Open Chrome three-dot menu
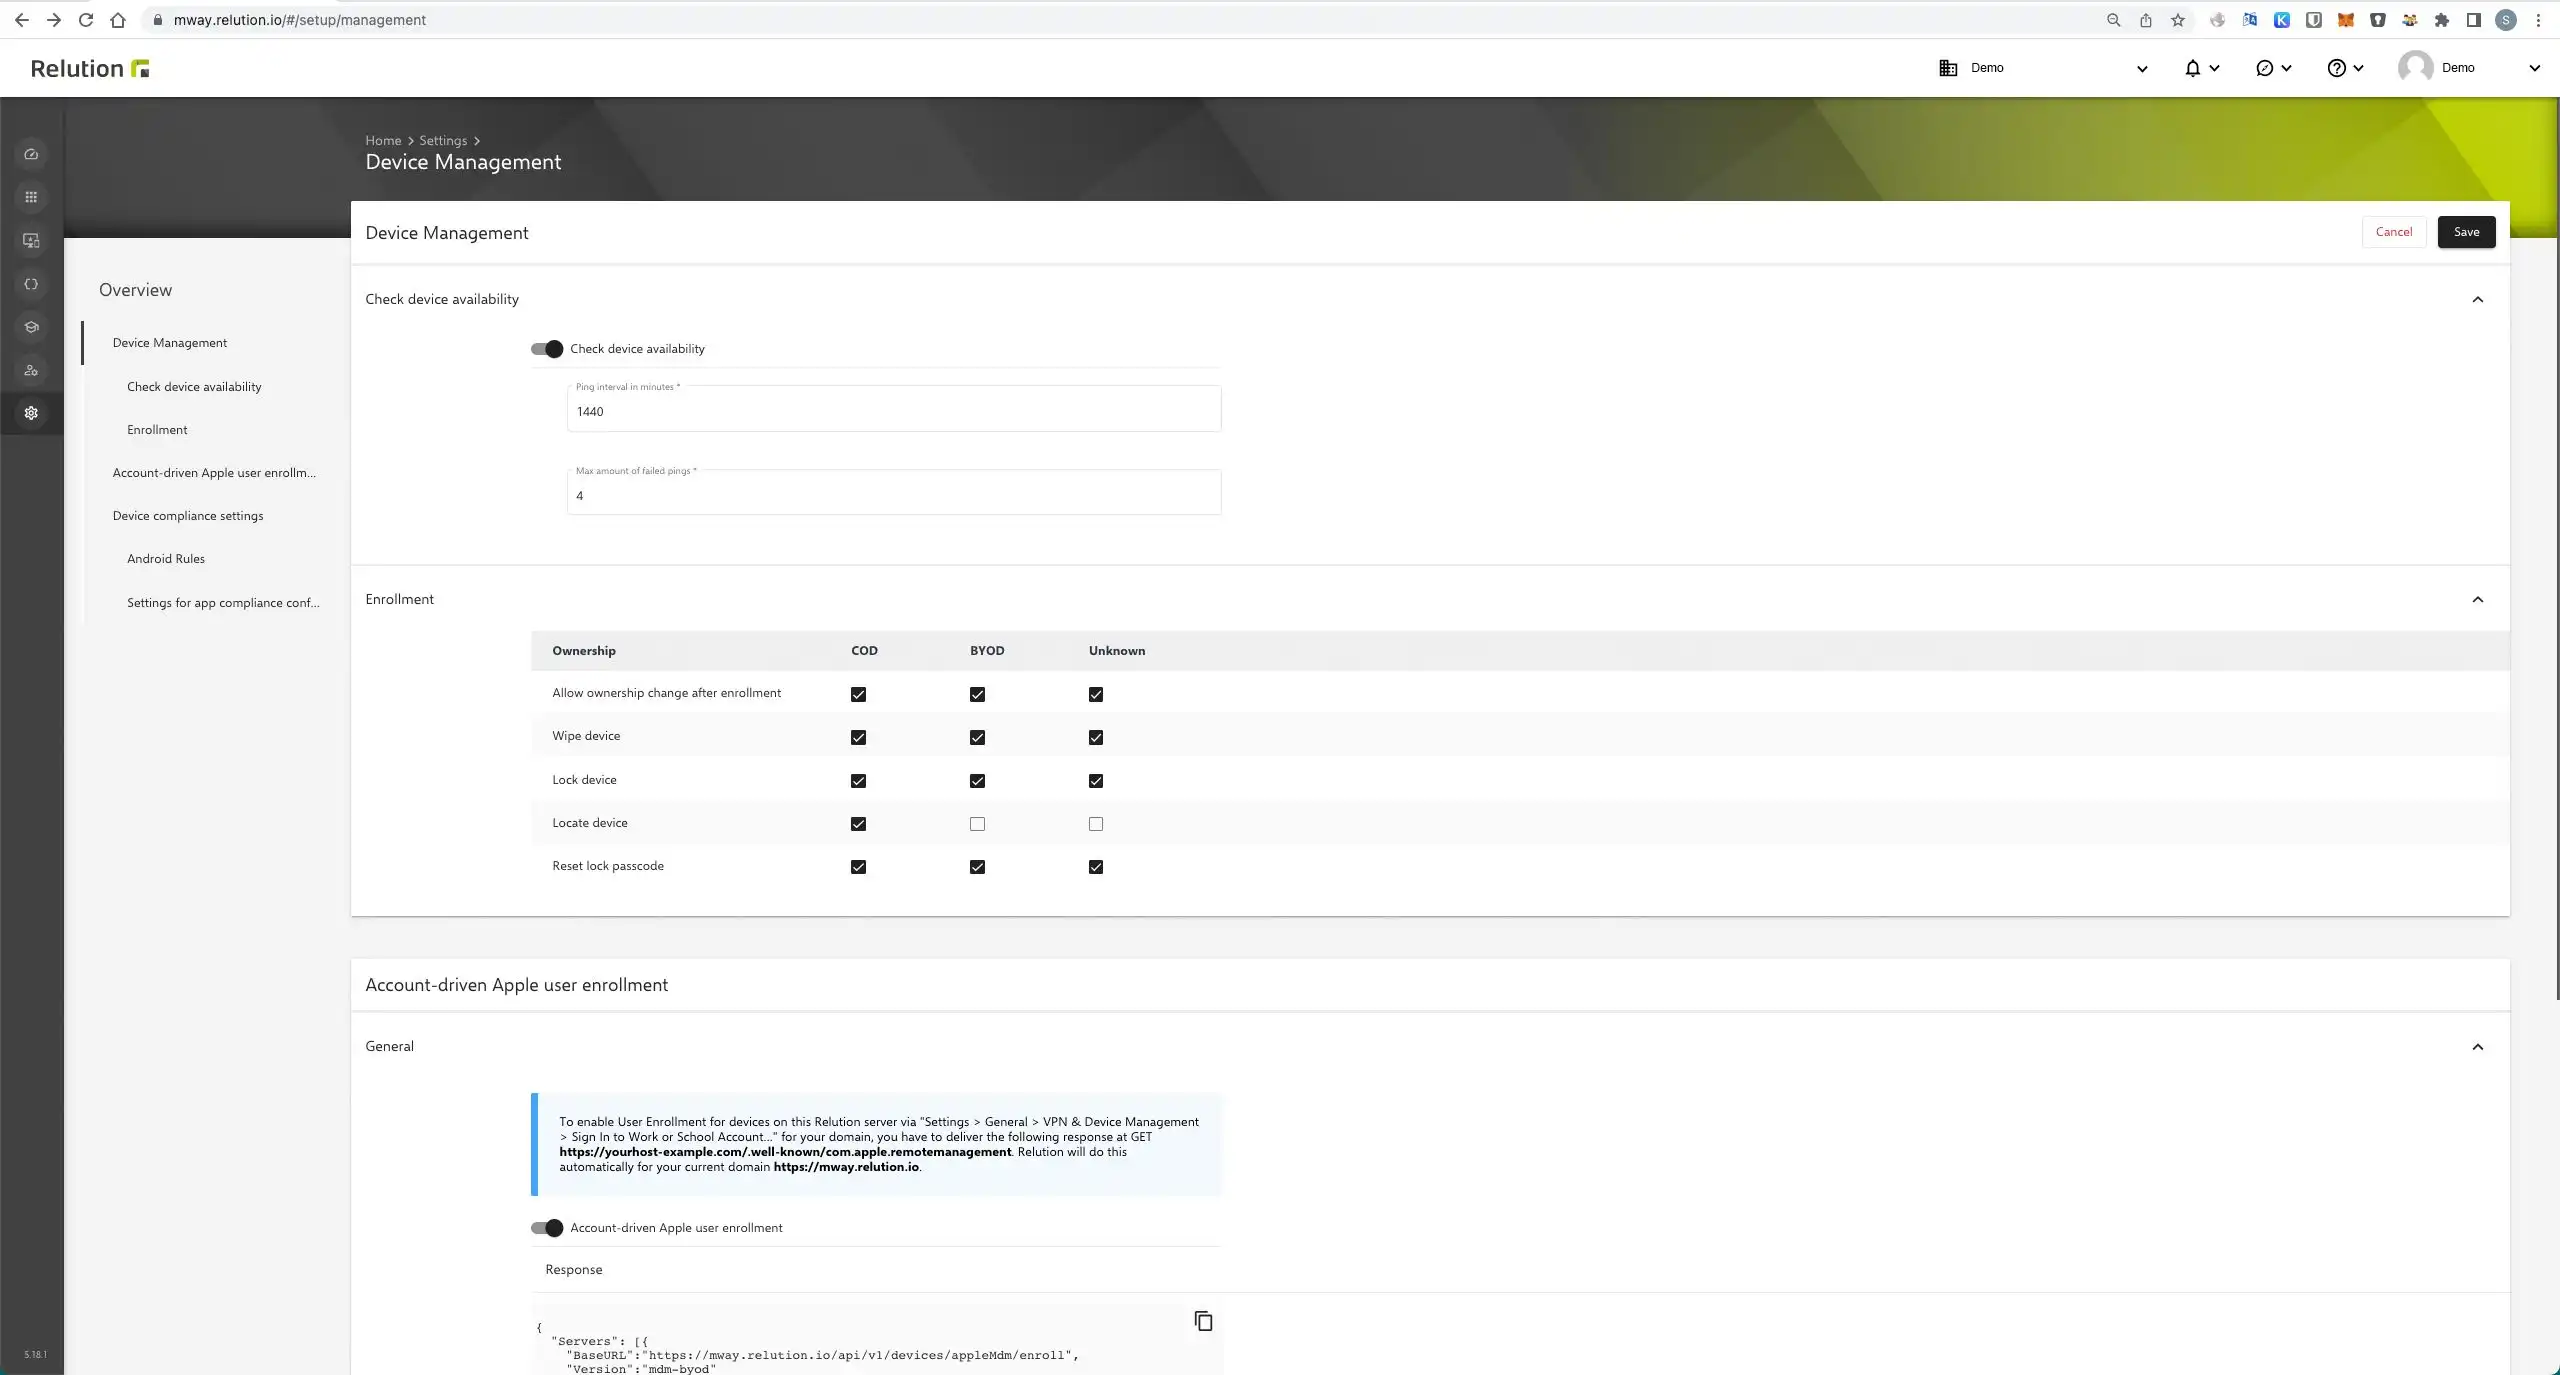This screenshot has width=2560, height=1375. [2538, 20]
